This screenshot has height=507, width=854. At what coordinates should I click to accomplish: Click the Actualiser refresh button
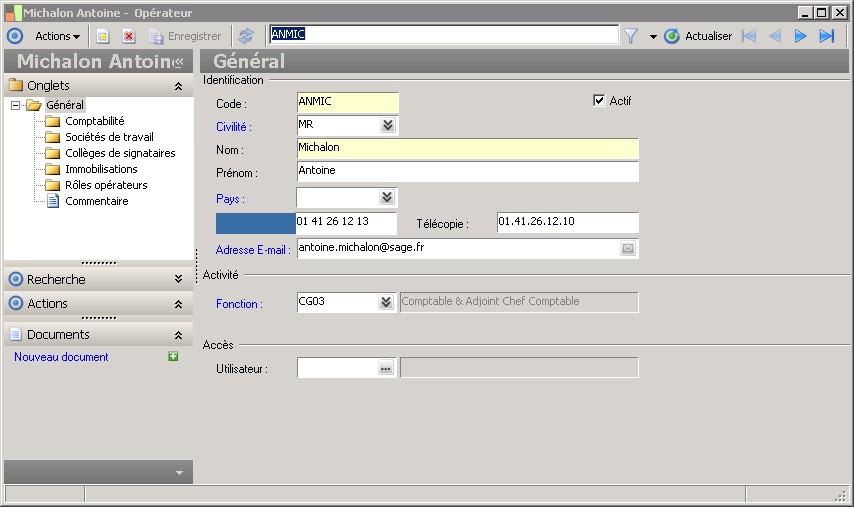(x=698, y=36)
